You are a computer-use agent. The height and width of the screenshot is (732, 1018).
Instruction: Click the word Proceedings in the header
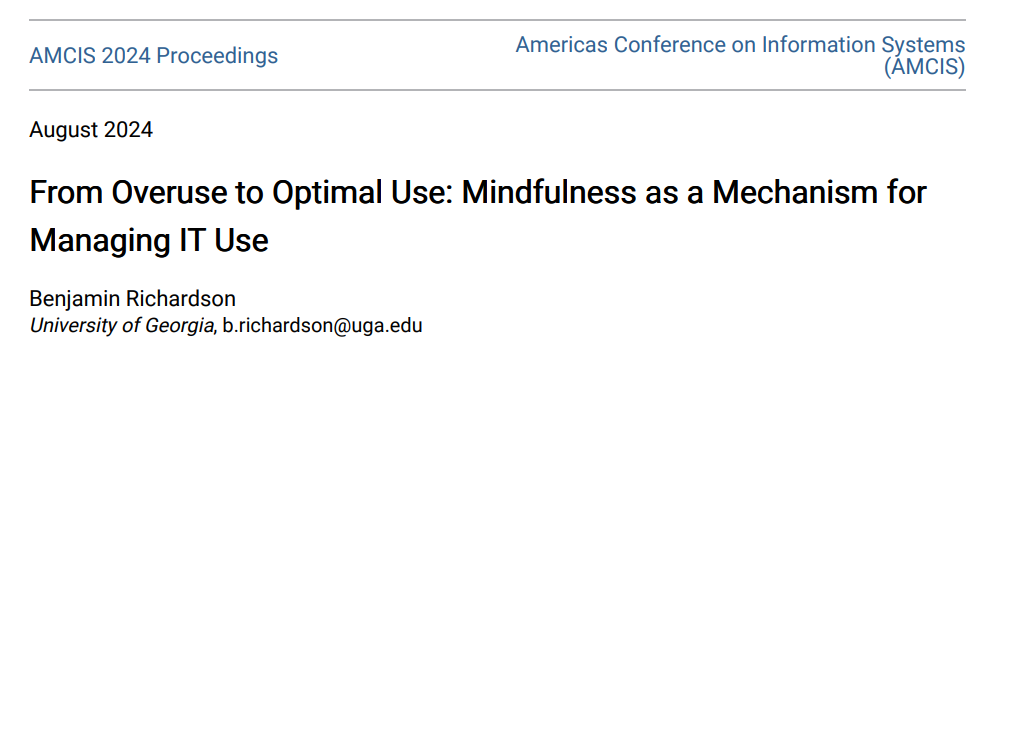(217, 56)
